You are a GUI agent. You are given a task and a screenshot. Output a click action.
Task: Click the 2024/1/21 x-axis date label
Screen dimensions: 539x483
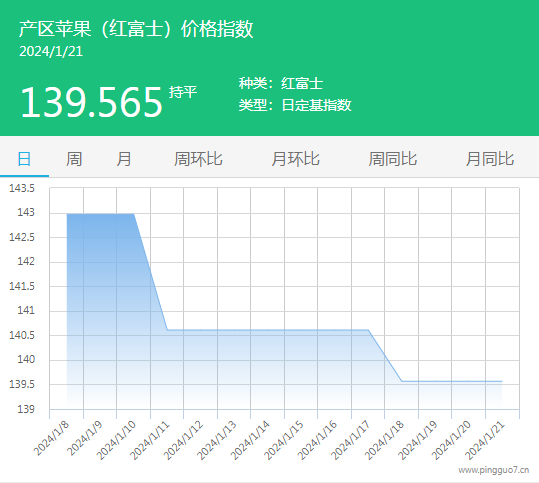[485, 440]
